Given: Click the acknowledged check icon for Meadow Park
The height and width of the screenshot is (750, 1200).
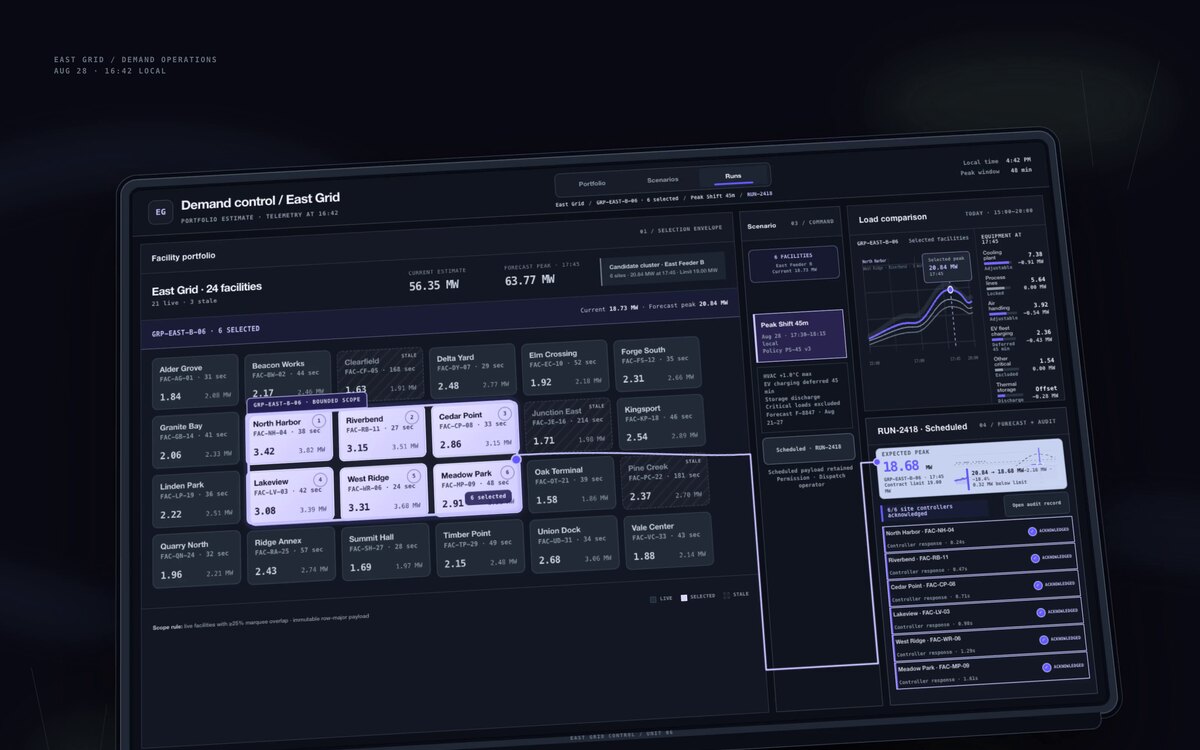Looking at the screenshot, I should [x=1047, y=667].
